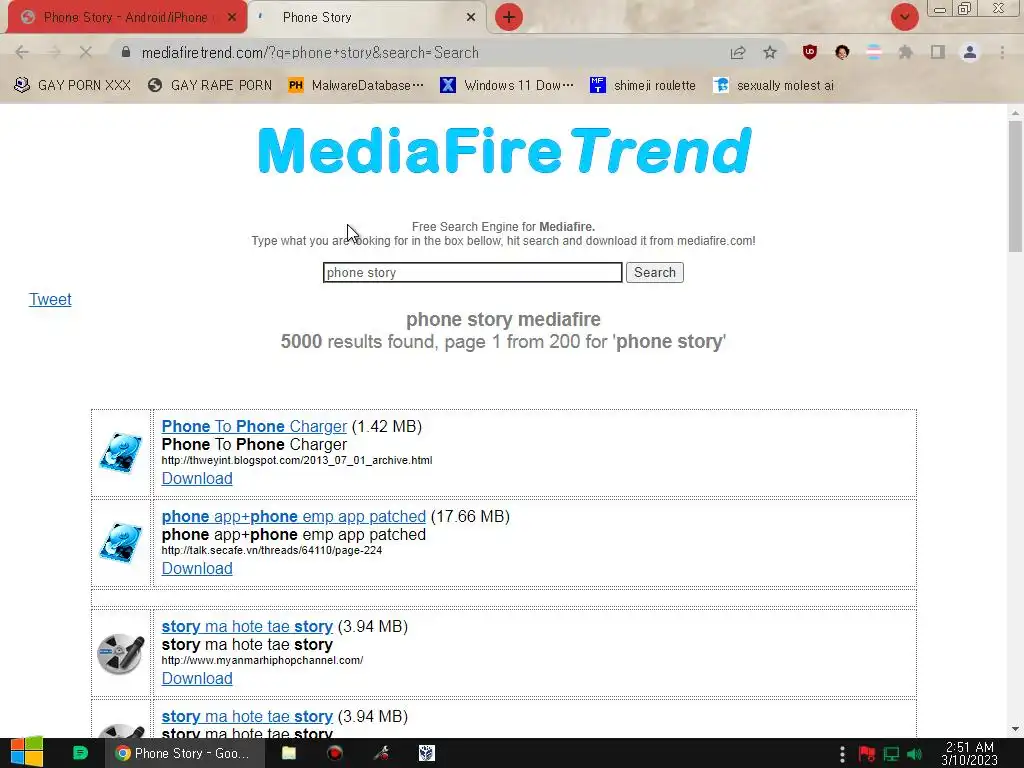Share this page icon in address bar

tap(738, 53)
